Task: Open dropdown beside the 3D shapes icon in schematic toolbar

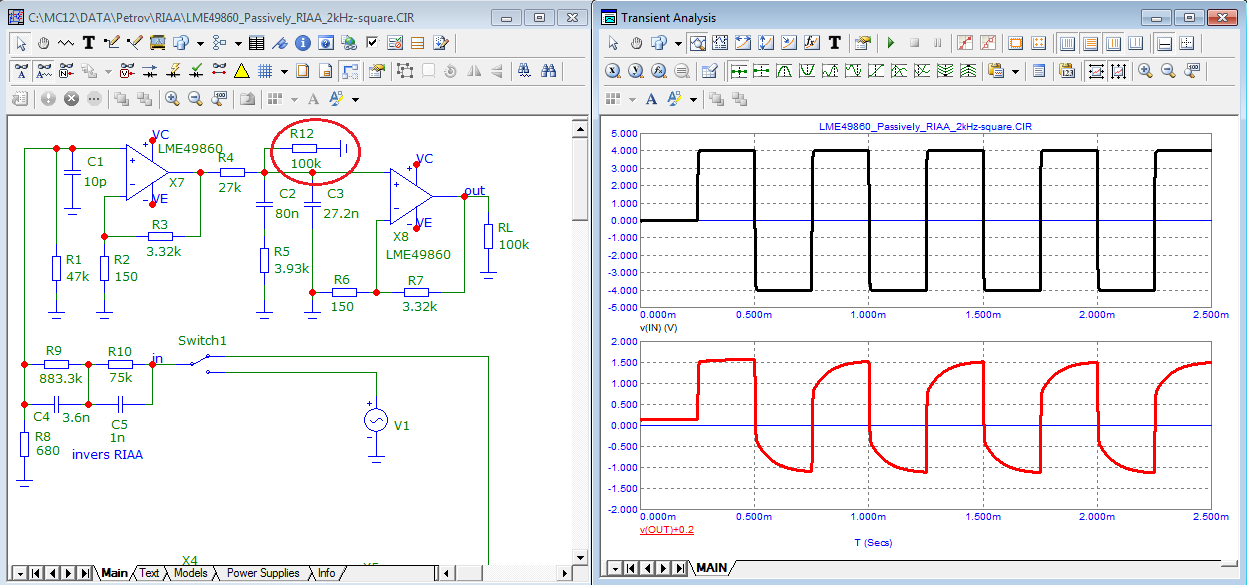Action: coord(200,43)
